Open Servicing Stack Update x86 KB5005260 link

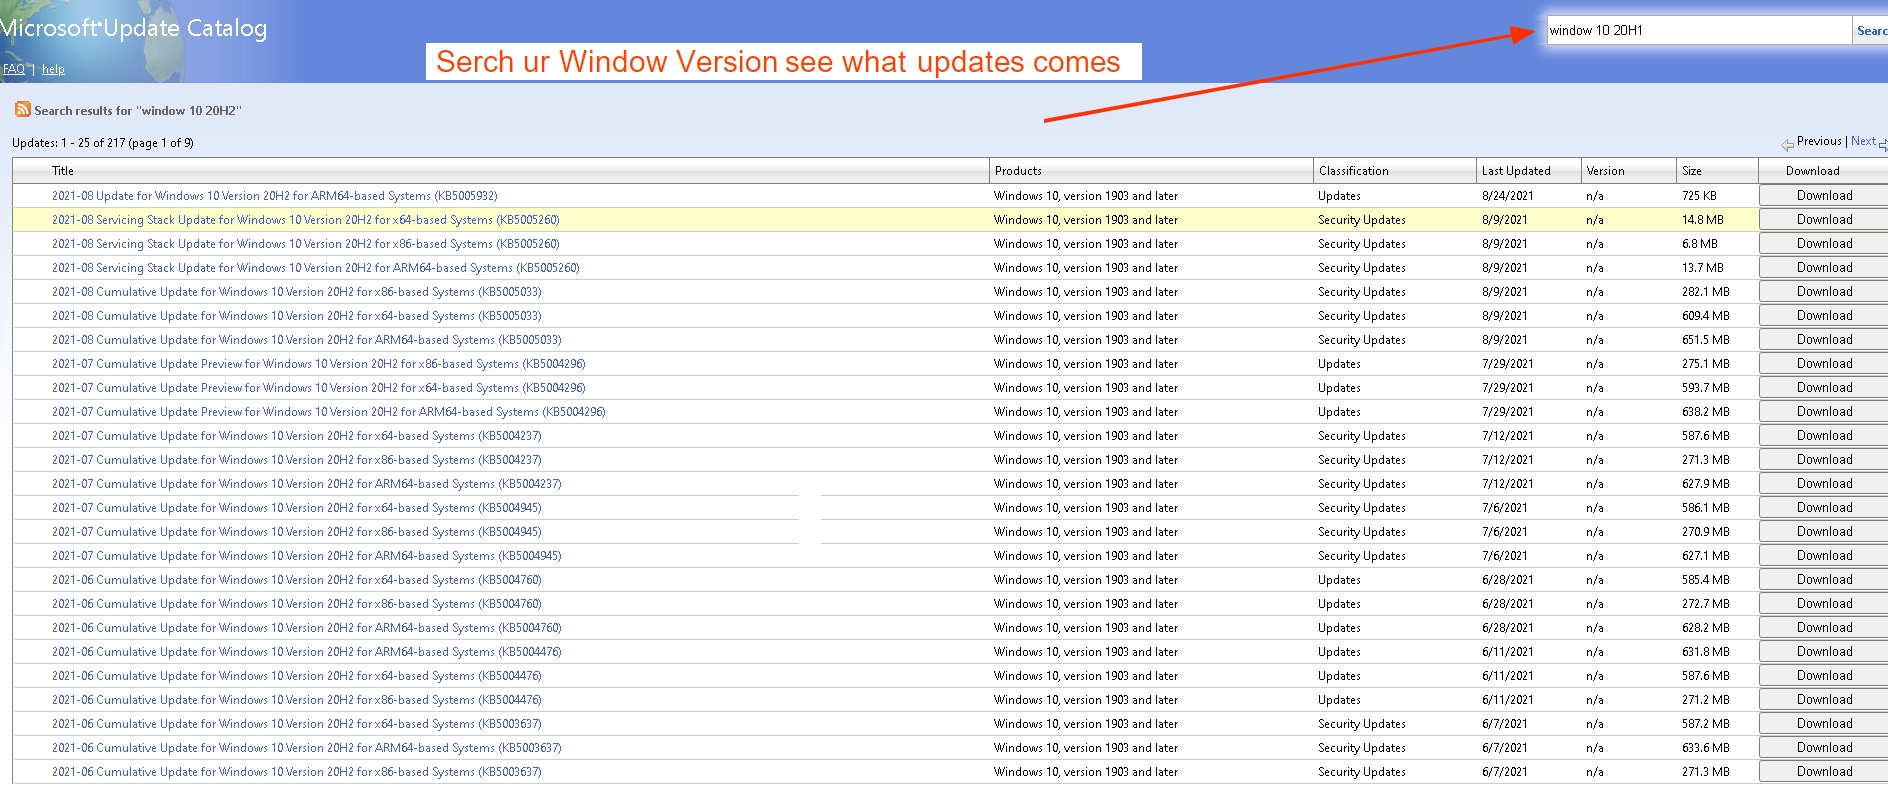(x=306, y=244)
